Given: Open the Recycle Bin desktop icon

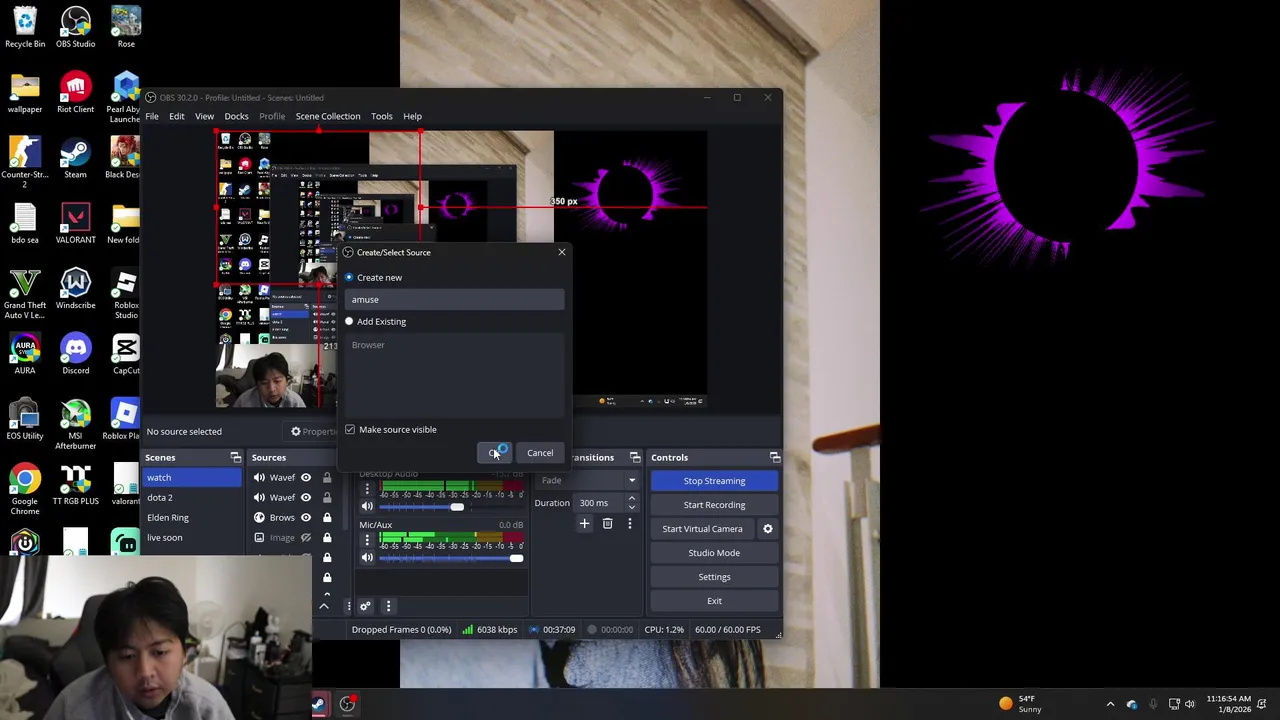Looking at the screenshot, I should (25, 27).
